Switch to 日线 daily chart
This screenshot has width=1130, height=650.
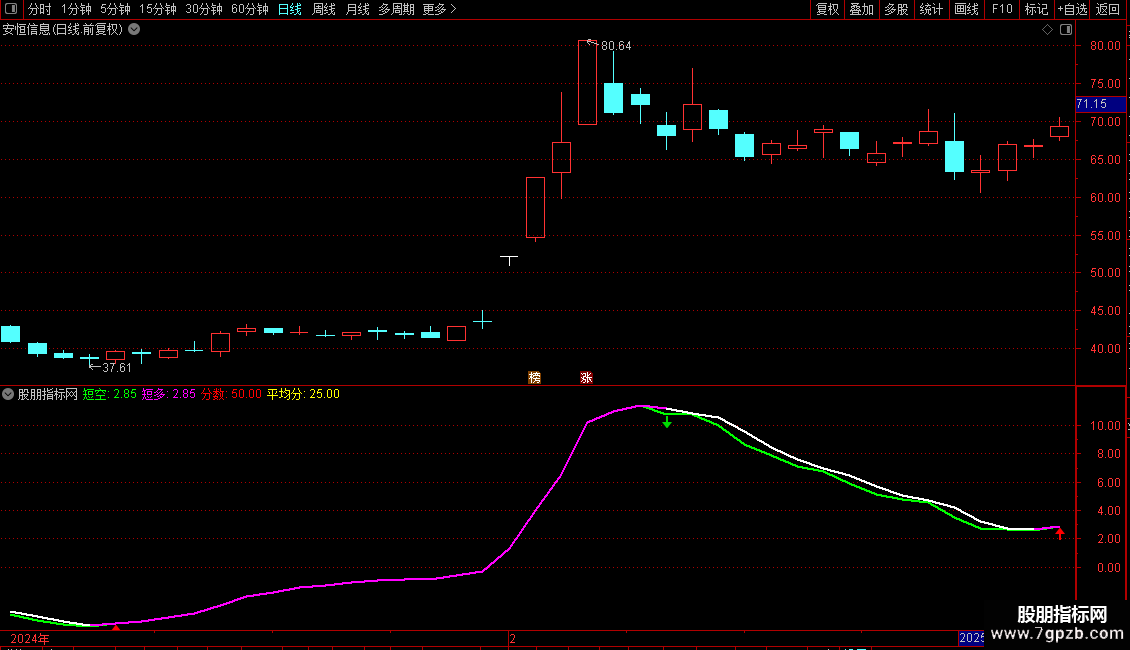(290, 9)
